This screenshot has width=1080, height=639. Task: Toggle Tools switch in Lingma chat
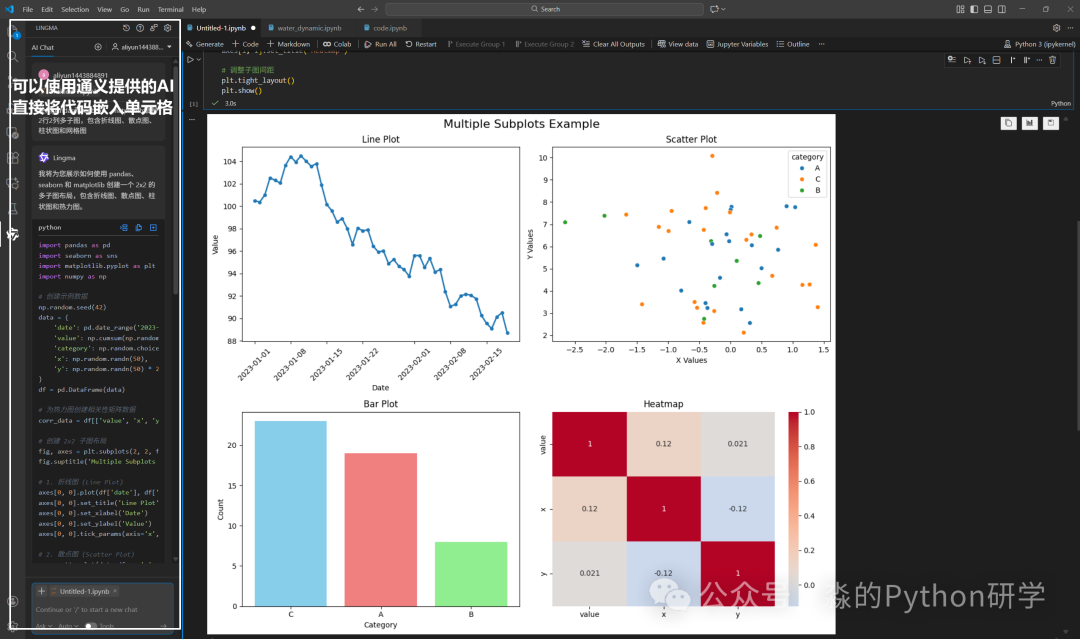90,626
